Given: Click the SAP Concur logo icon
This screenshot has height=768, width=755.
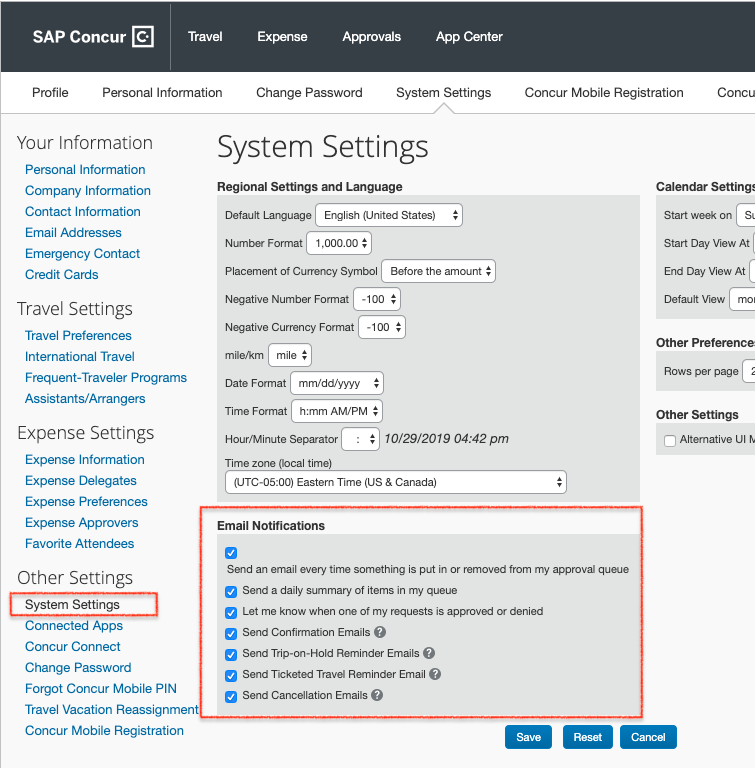Looking at the screenshot, I should [x=143, y=37].
